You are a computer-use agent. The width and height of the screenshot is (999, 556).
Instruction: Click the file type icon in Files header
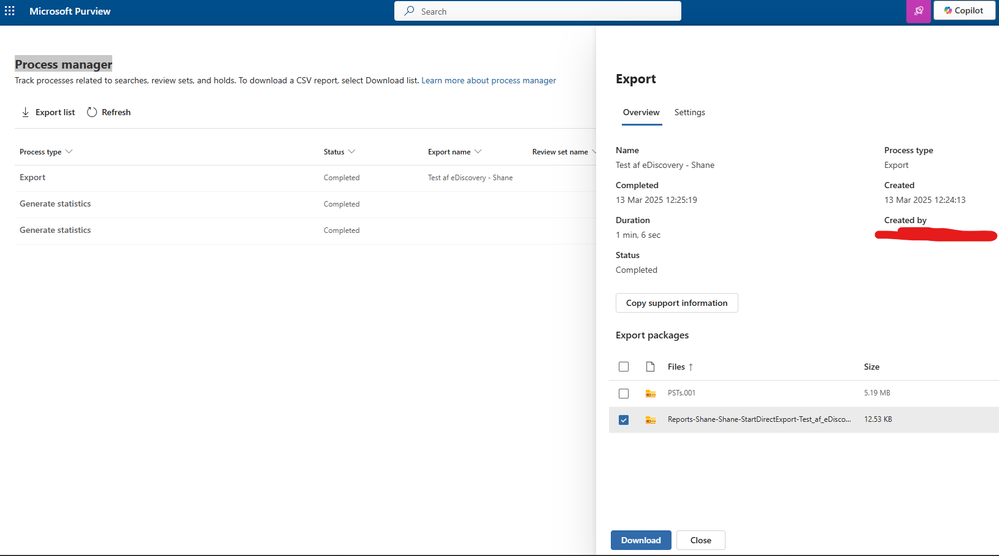[x=650, y=367]
